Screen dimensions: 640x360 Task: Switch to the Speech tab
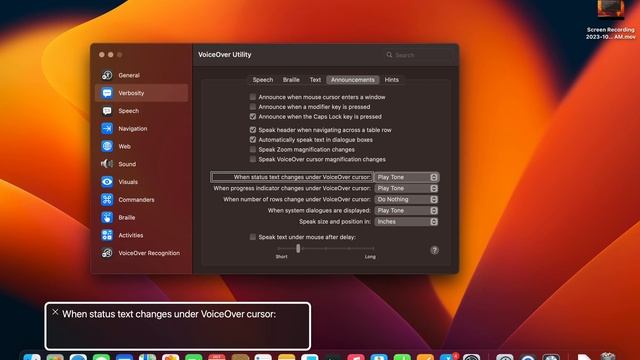point(262,80)
